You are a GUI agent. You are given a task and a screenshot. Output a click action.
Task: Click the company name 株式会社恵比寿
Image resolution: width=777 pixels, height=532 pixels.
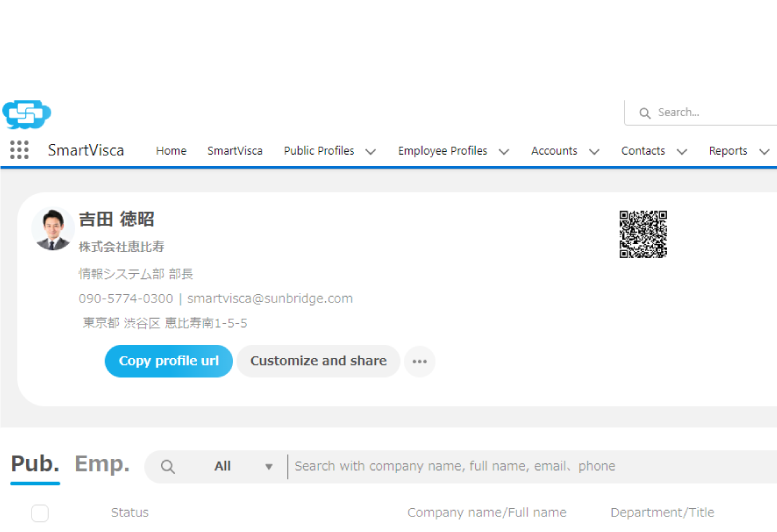[x=121, y=247]
